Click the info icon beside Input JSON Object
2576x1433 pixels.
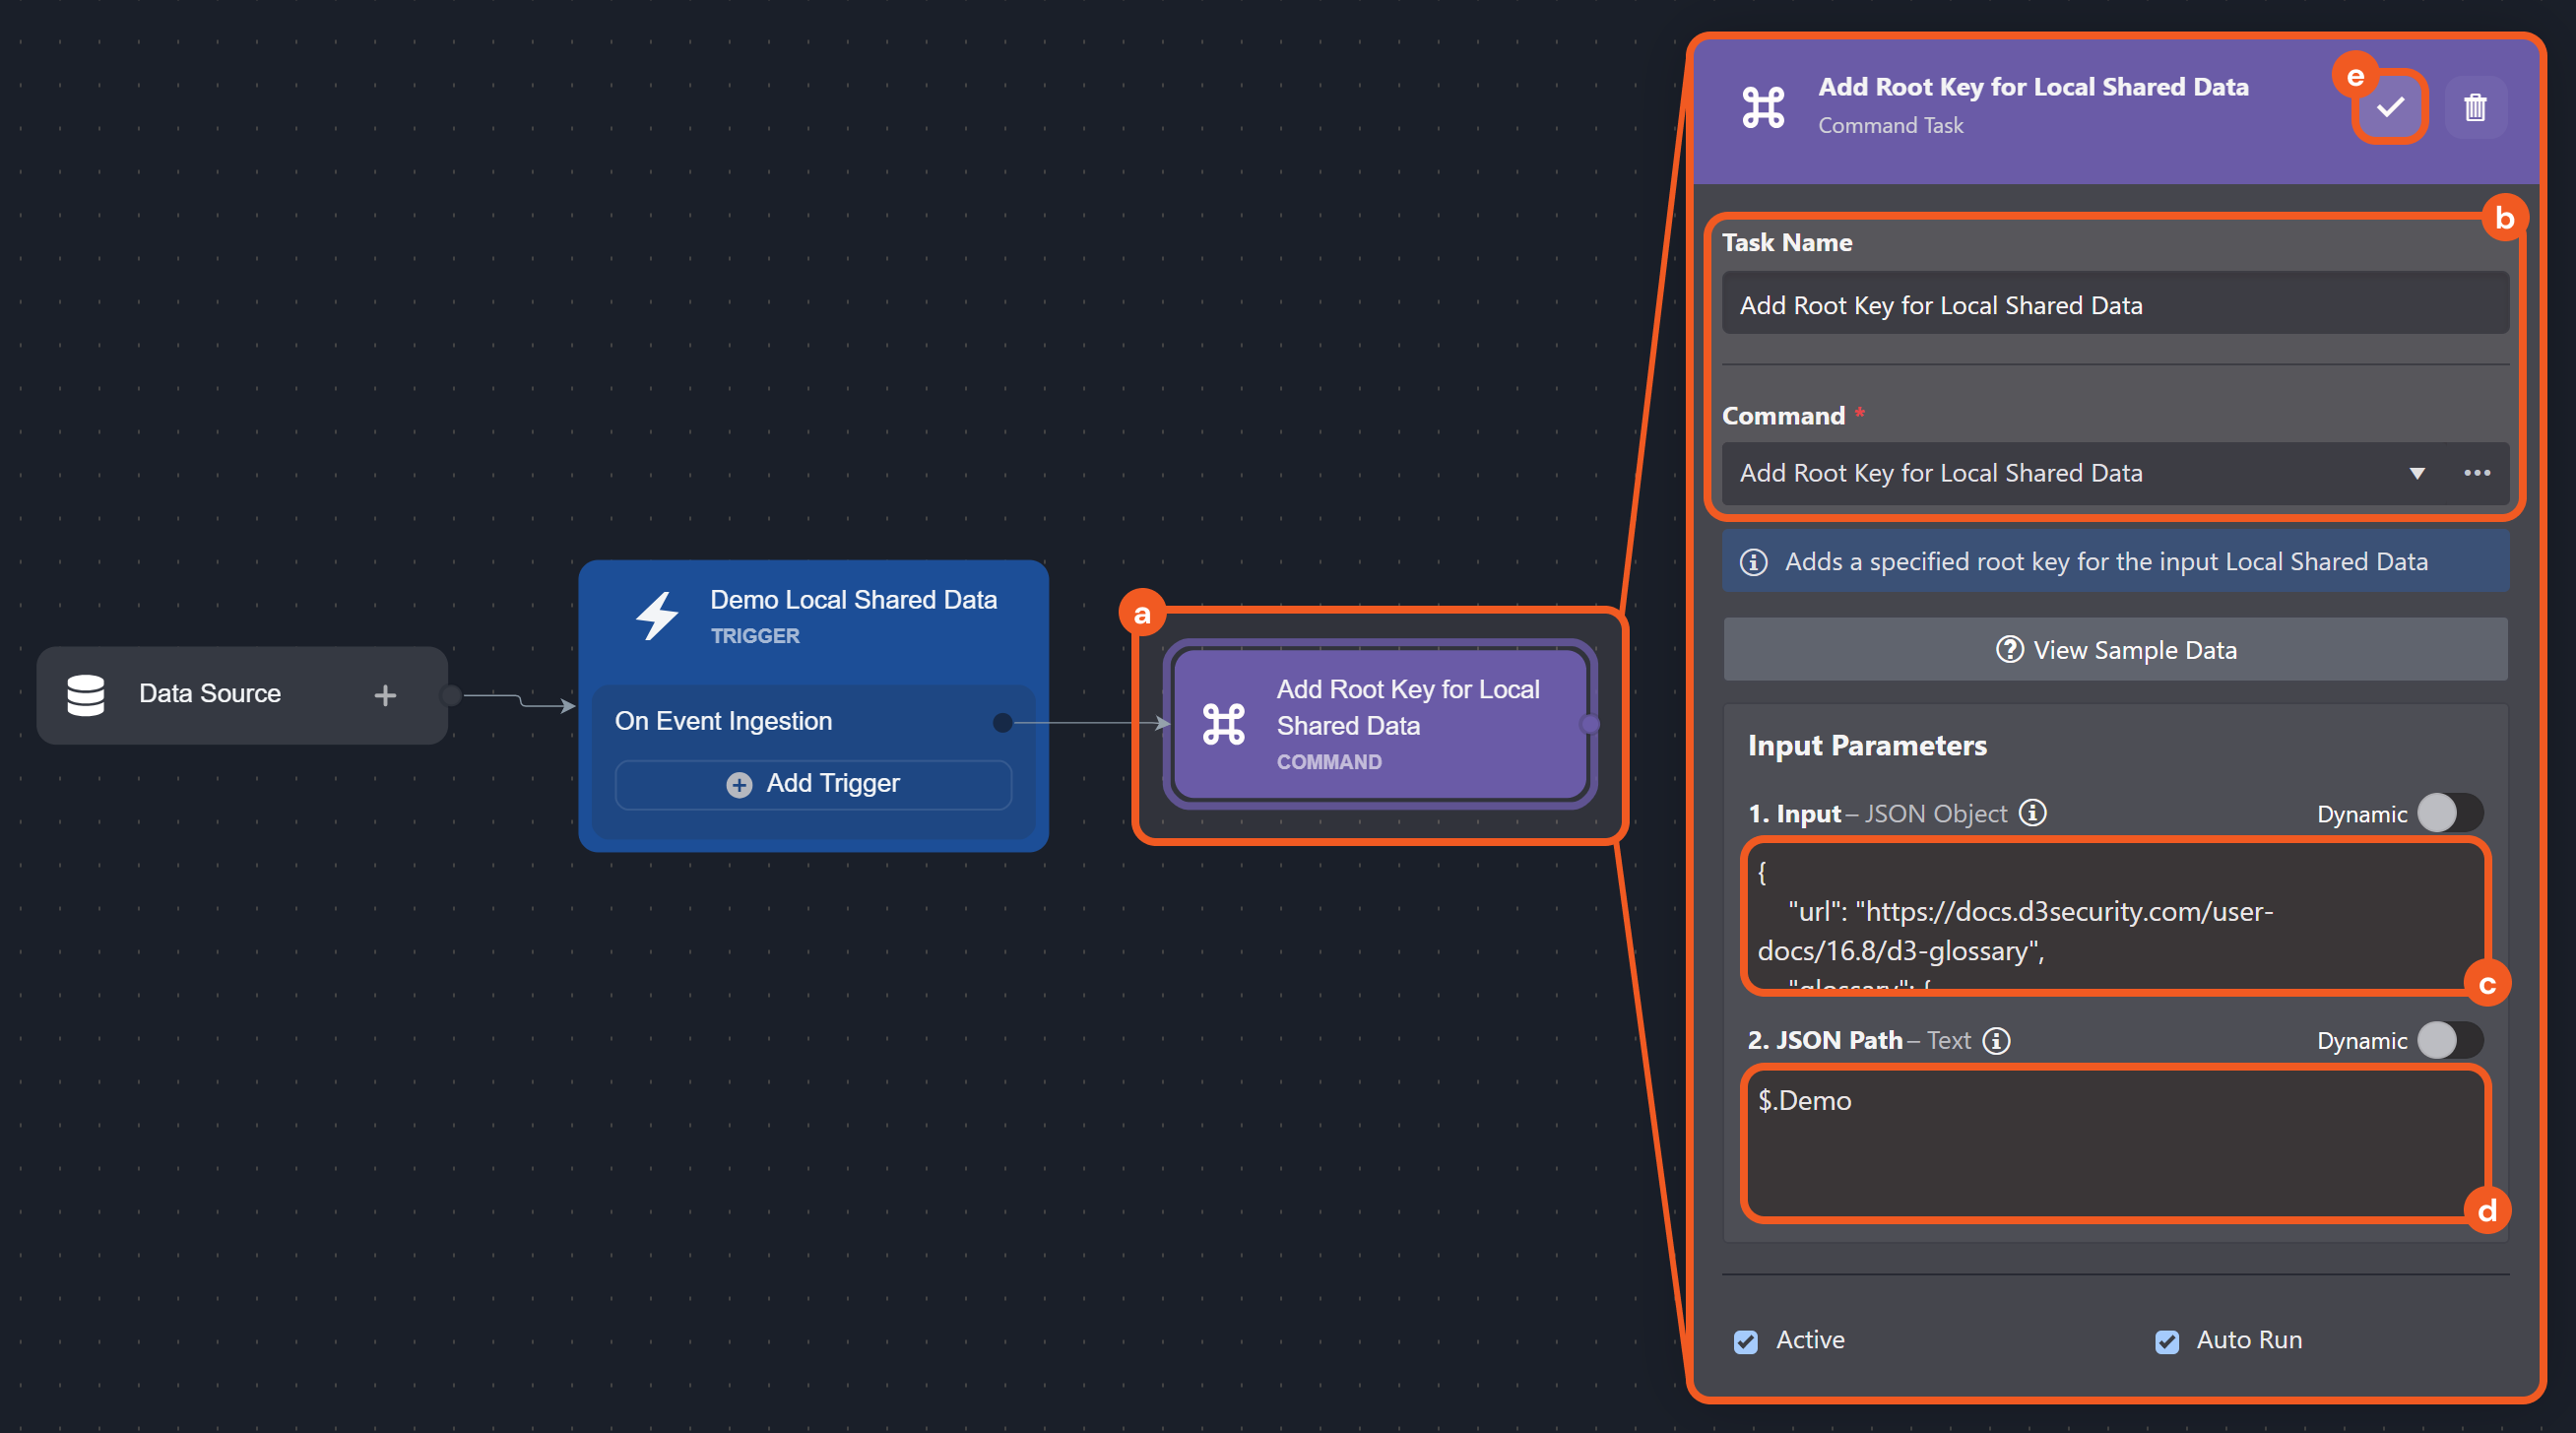tap(2032, 813)
